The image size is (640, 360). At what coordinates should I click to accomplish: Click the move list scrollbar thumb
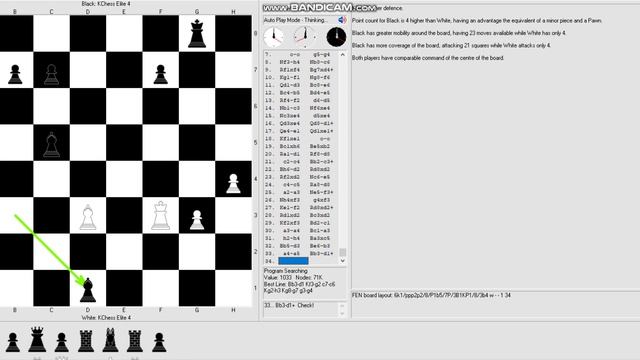(x=342, y=252)
